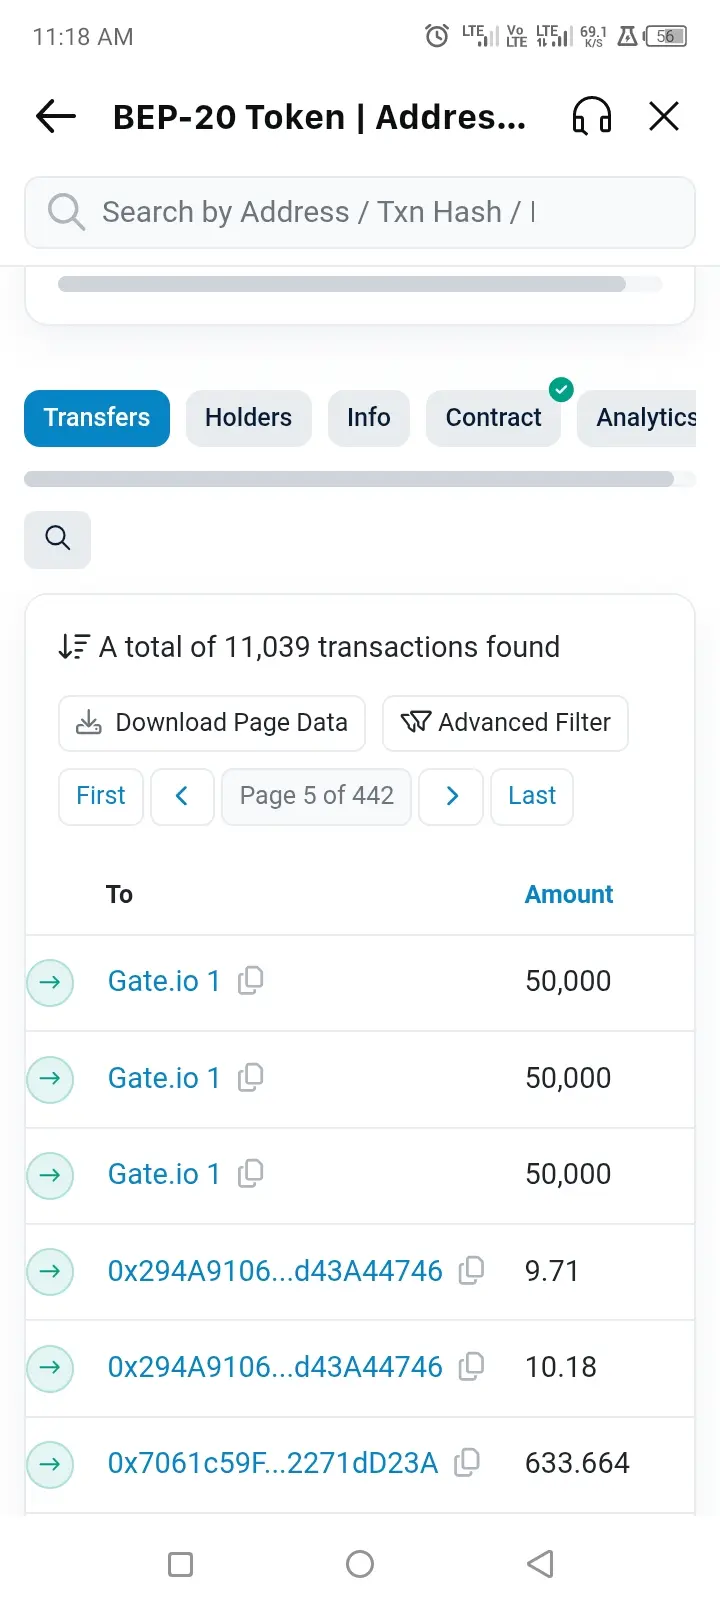Select the Info tab

click(x=368, y=418)
